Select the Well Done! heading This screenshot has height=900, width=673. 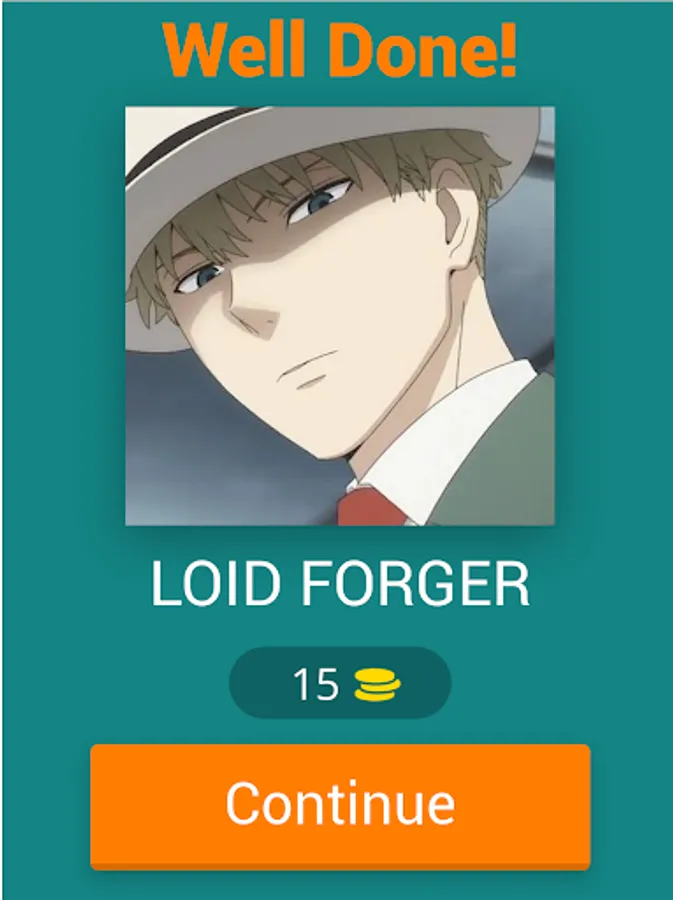pos(340,49)
